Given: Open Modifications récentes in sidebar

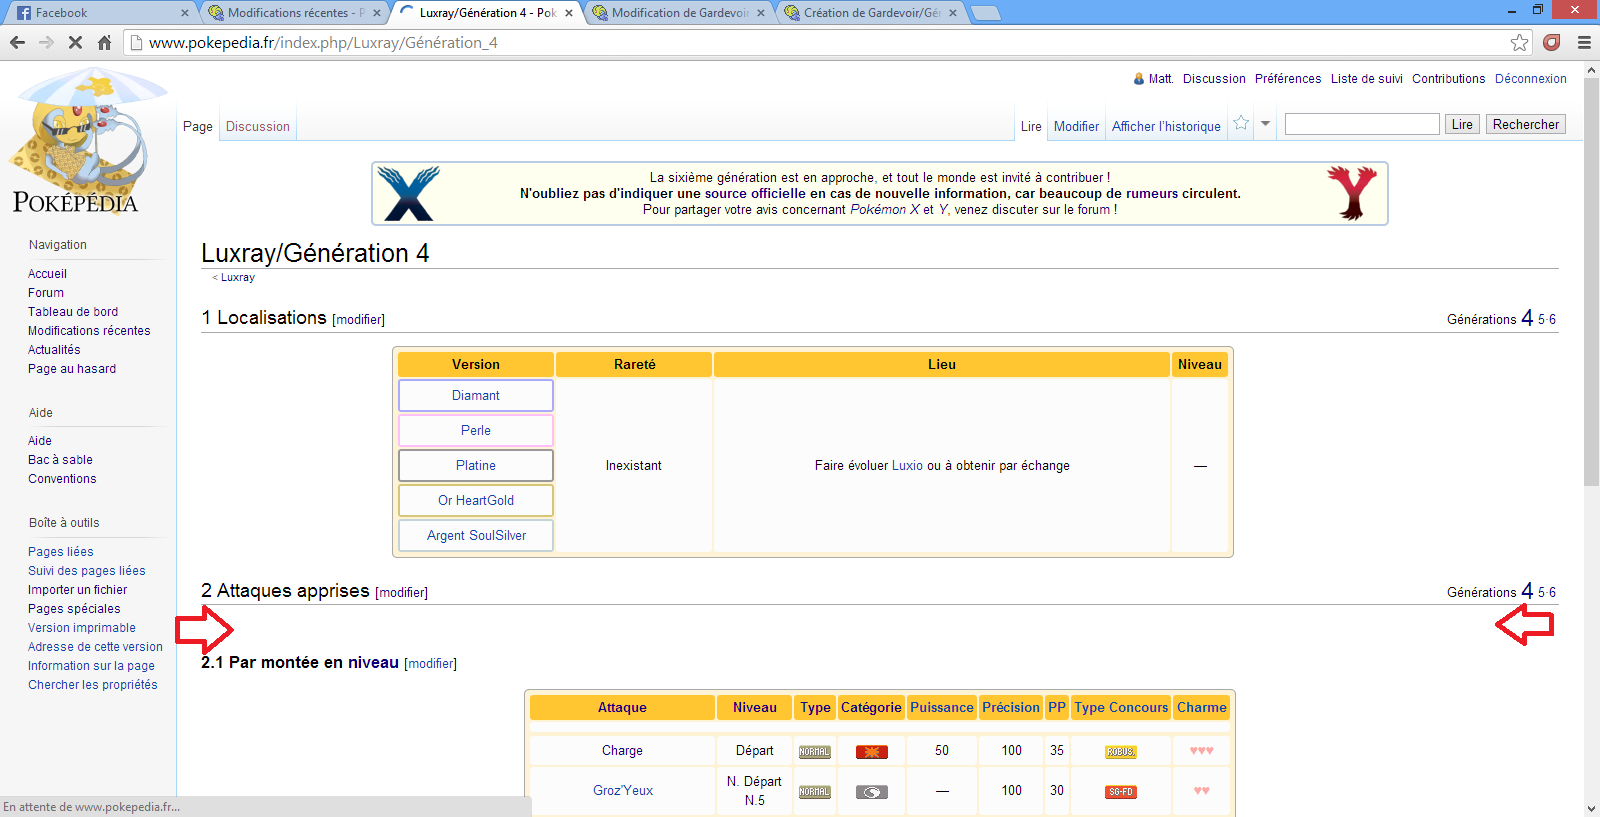Looking at the screenshot, I should point(89,331).
